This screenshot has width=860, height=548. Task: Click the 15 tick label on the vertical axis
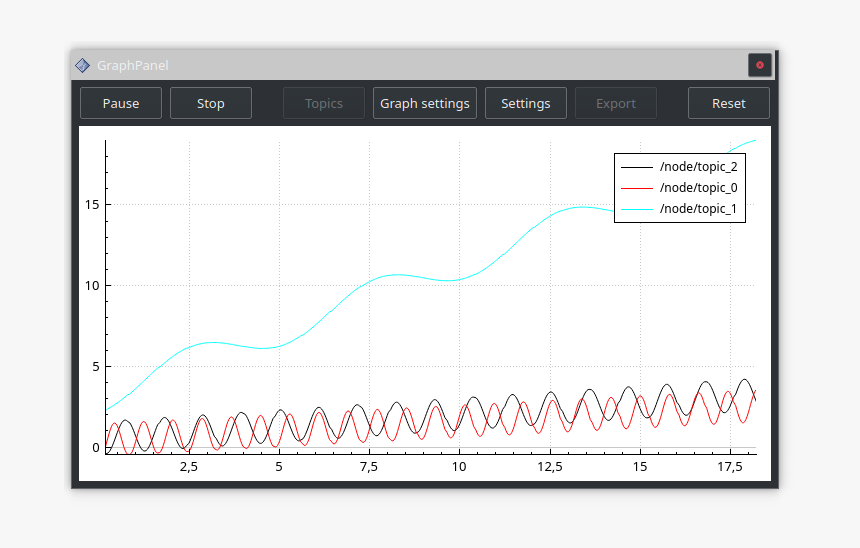click(x=91, y=204)
